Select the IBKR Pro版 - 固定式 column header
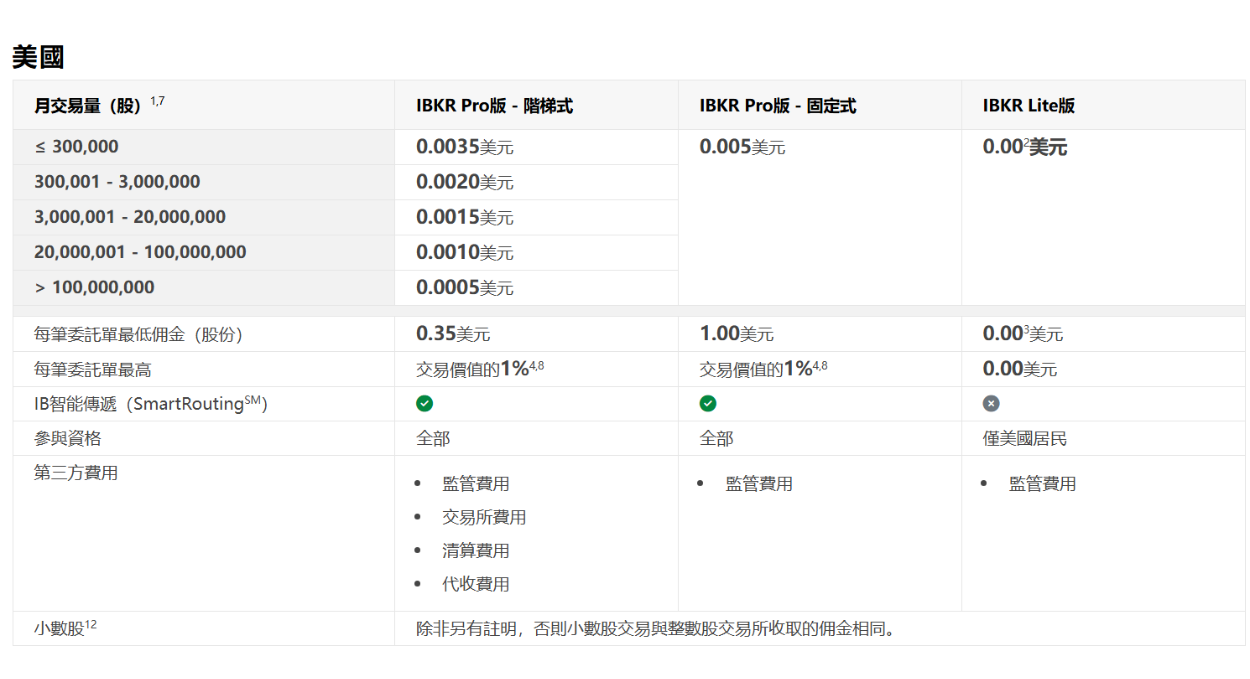 coord(779,105)
